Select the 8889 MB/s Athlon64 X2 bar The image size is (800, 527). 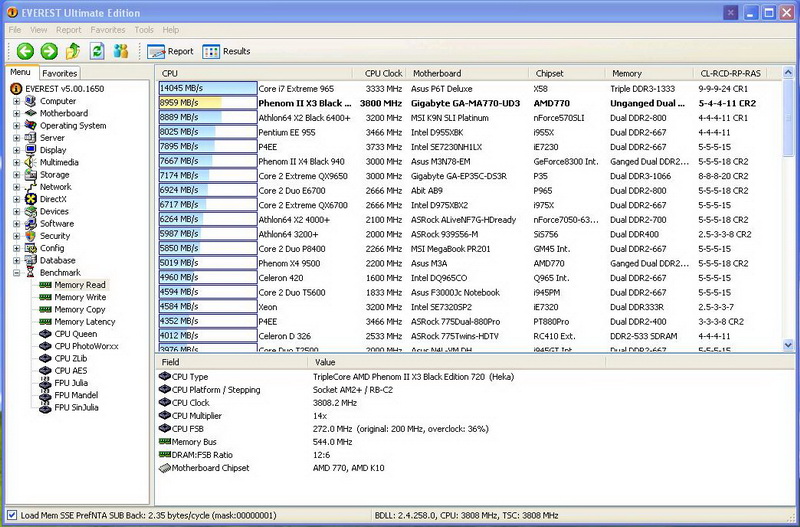coord(208,117)
